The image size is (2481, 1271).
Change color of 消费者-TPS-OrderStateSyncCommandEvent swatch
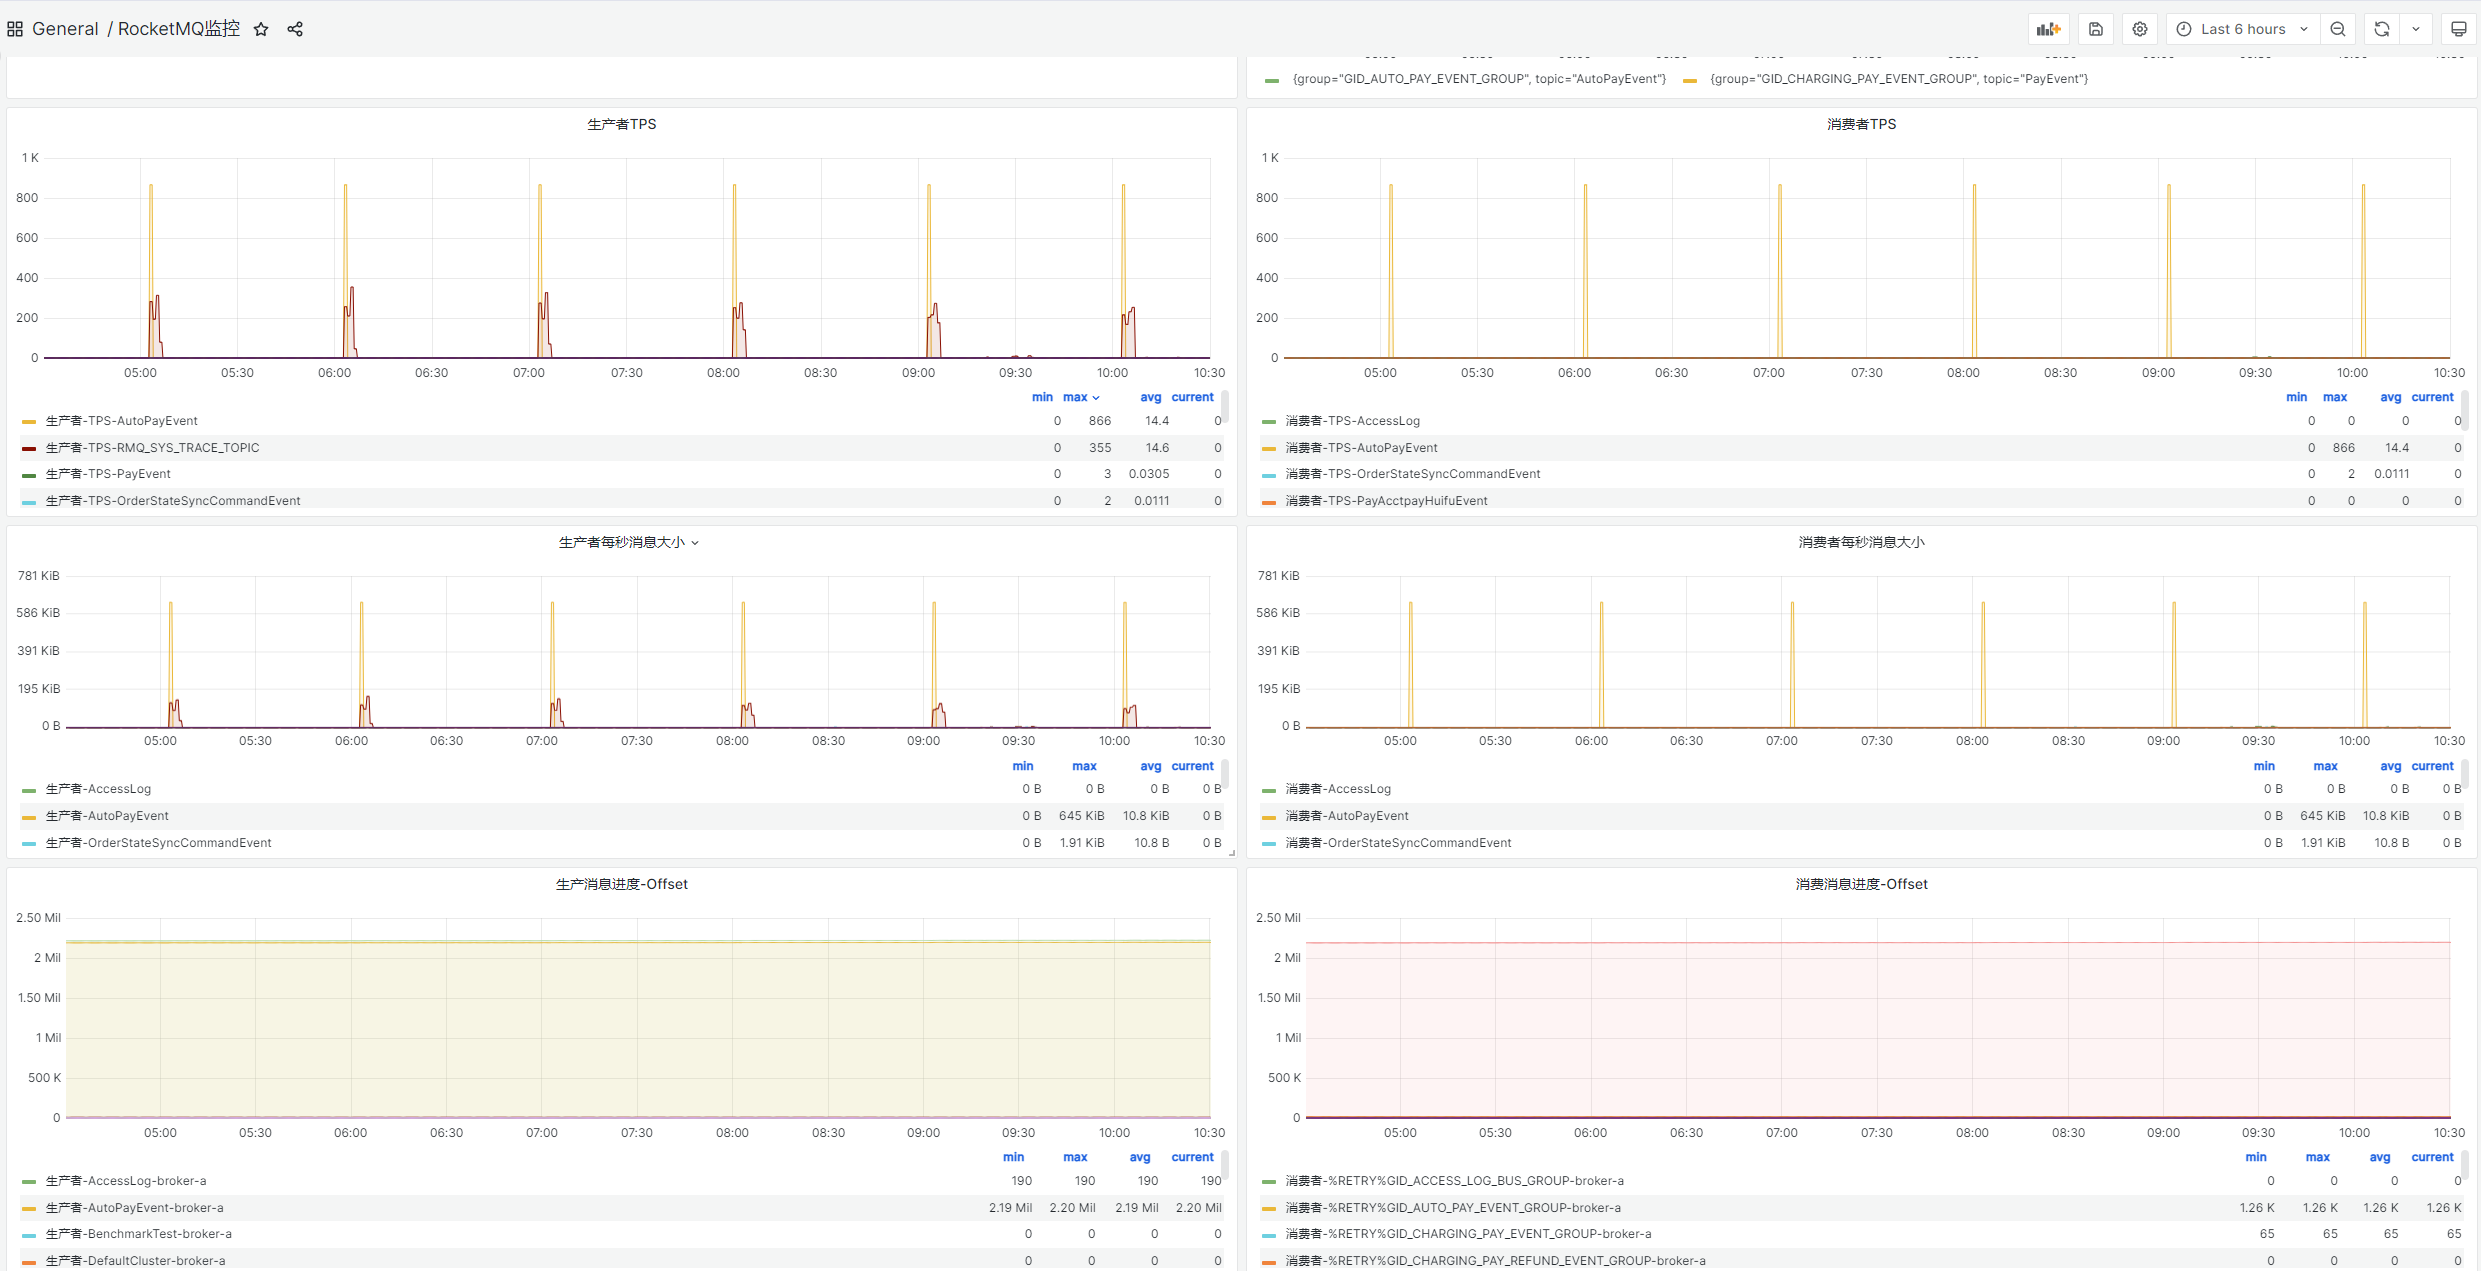pos(1269,475)
